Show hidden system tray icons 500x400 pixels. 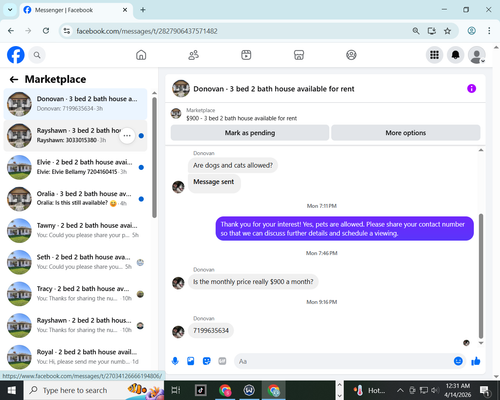pos(400,390)
